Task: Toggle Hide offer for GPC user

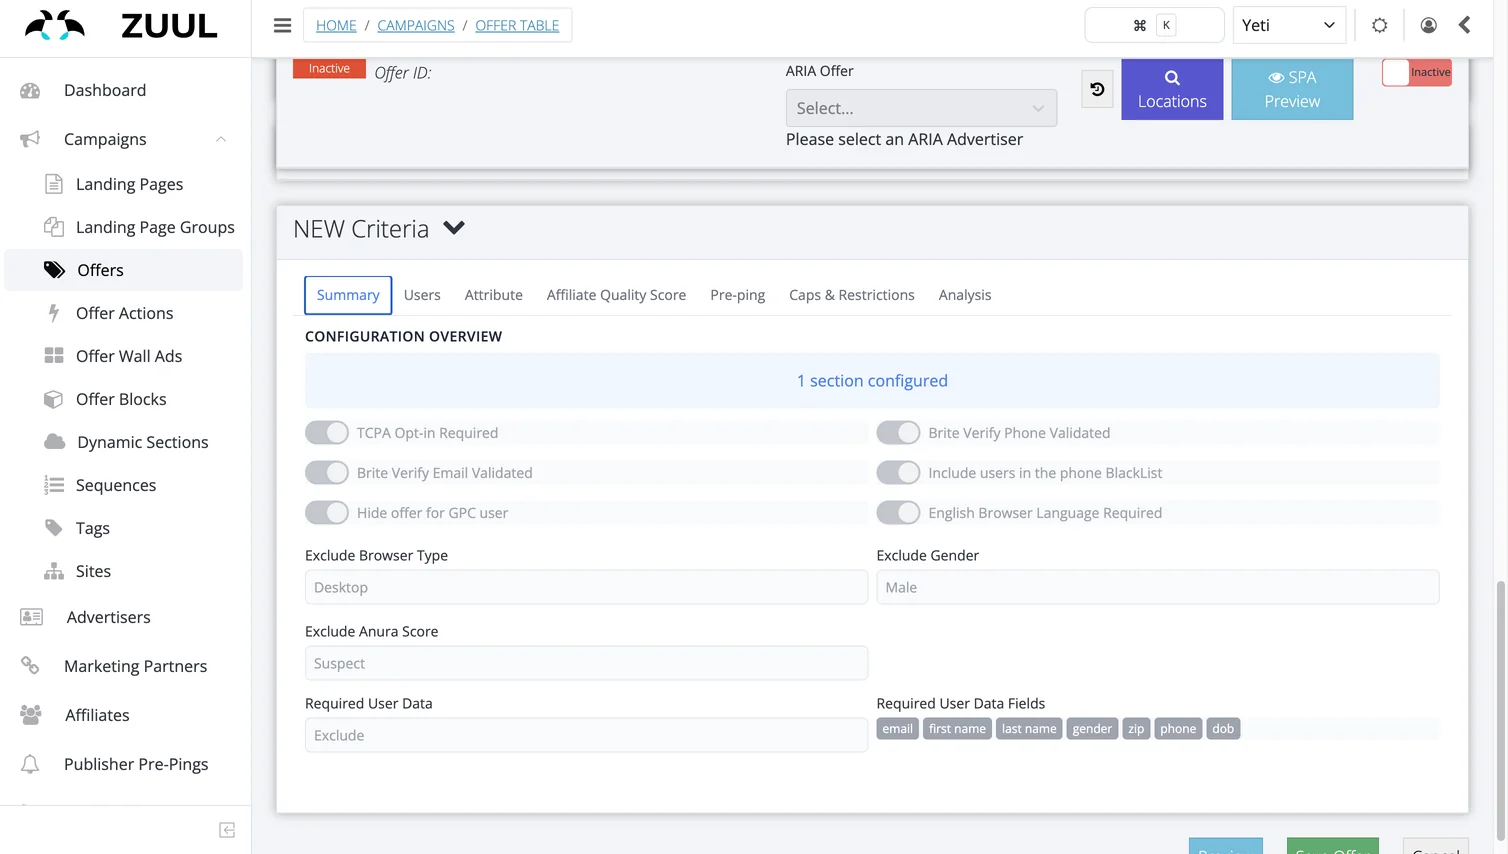Action: [327, 513]
